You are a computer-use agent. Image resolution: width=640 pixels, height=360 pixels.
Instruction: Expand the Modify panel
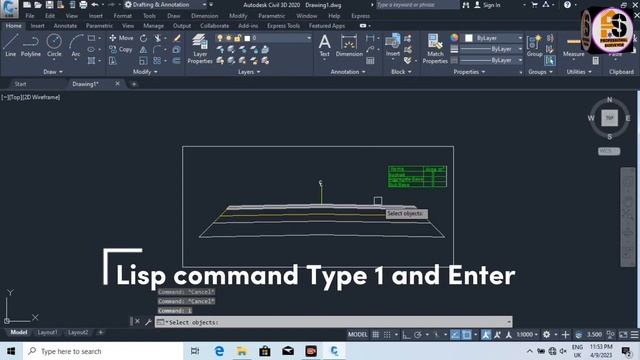coord(145,72)
